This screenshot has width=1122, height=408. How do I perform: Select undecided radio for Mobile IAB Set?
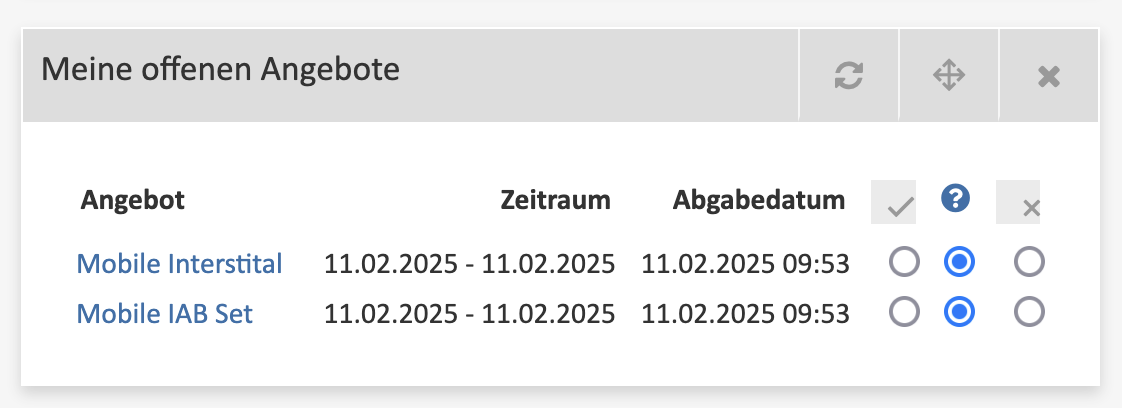959,312
